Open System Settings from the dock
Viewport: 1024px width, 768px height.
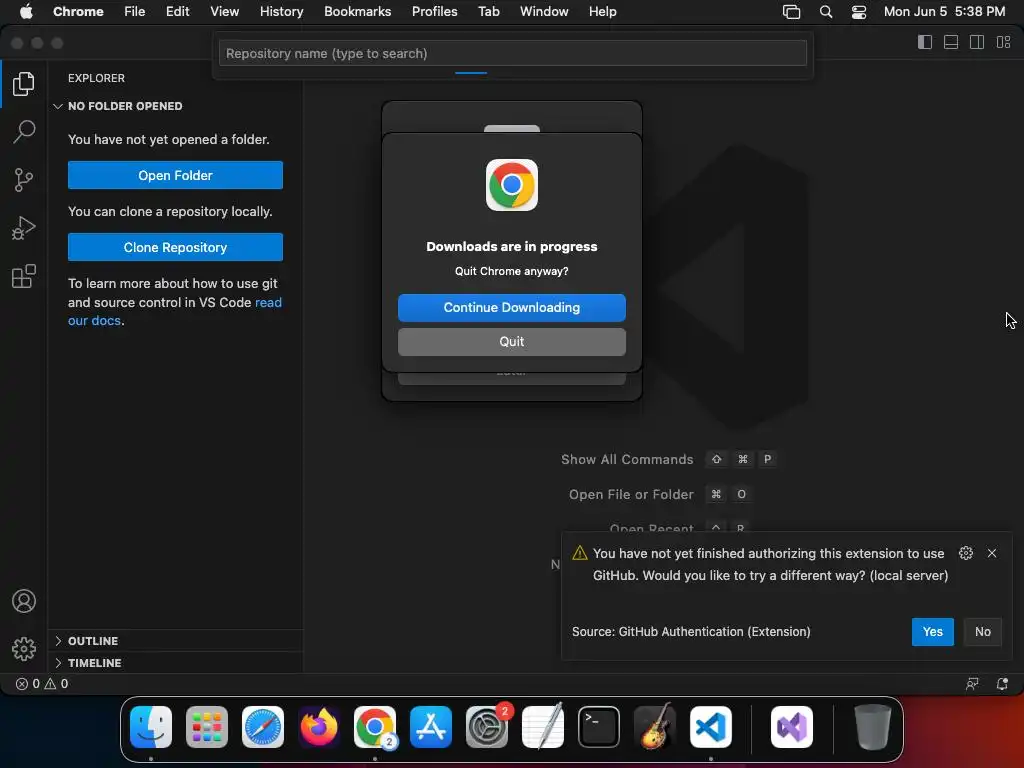(487, 727)
